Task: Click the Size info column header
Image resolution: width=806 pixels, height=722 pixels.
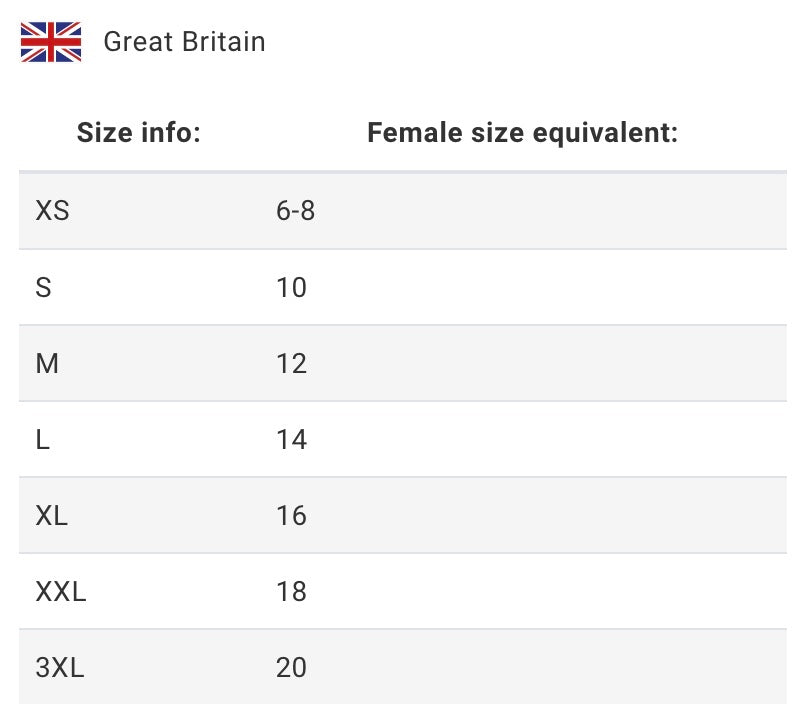Action: (x=139, y=133)
